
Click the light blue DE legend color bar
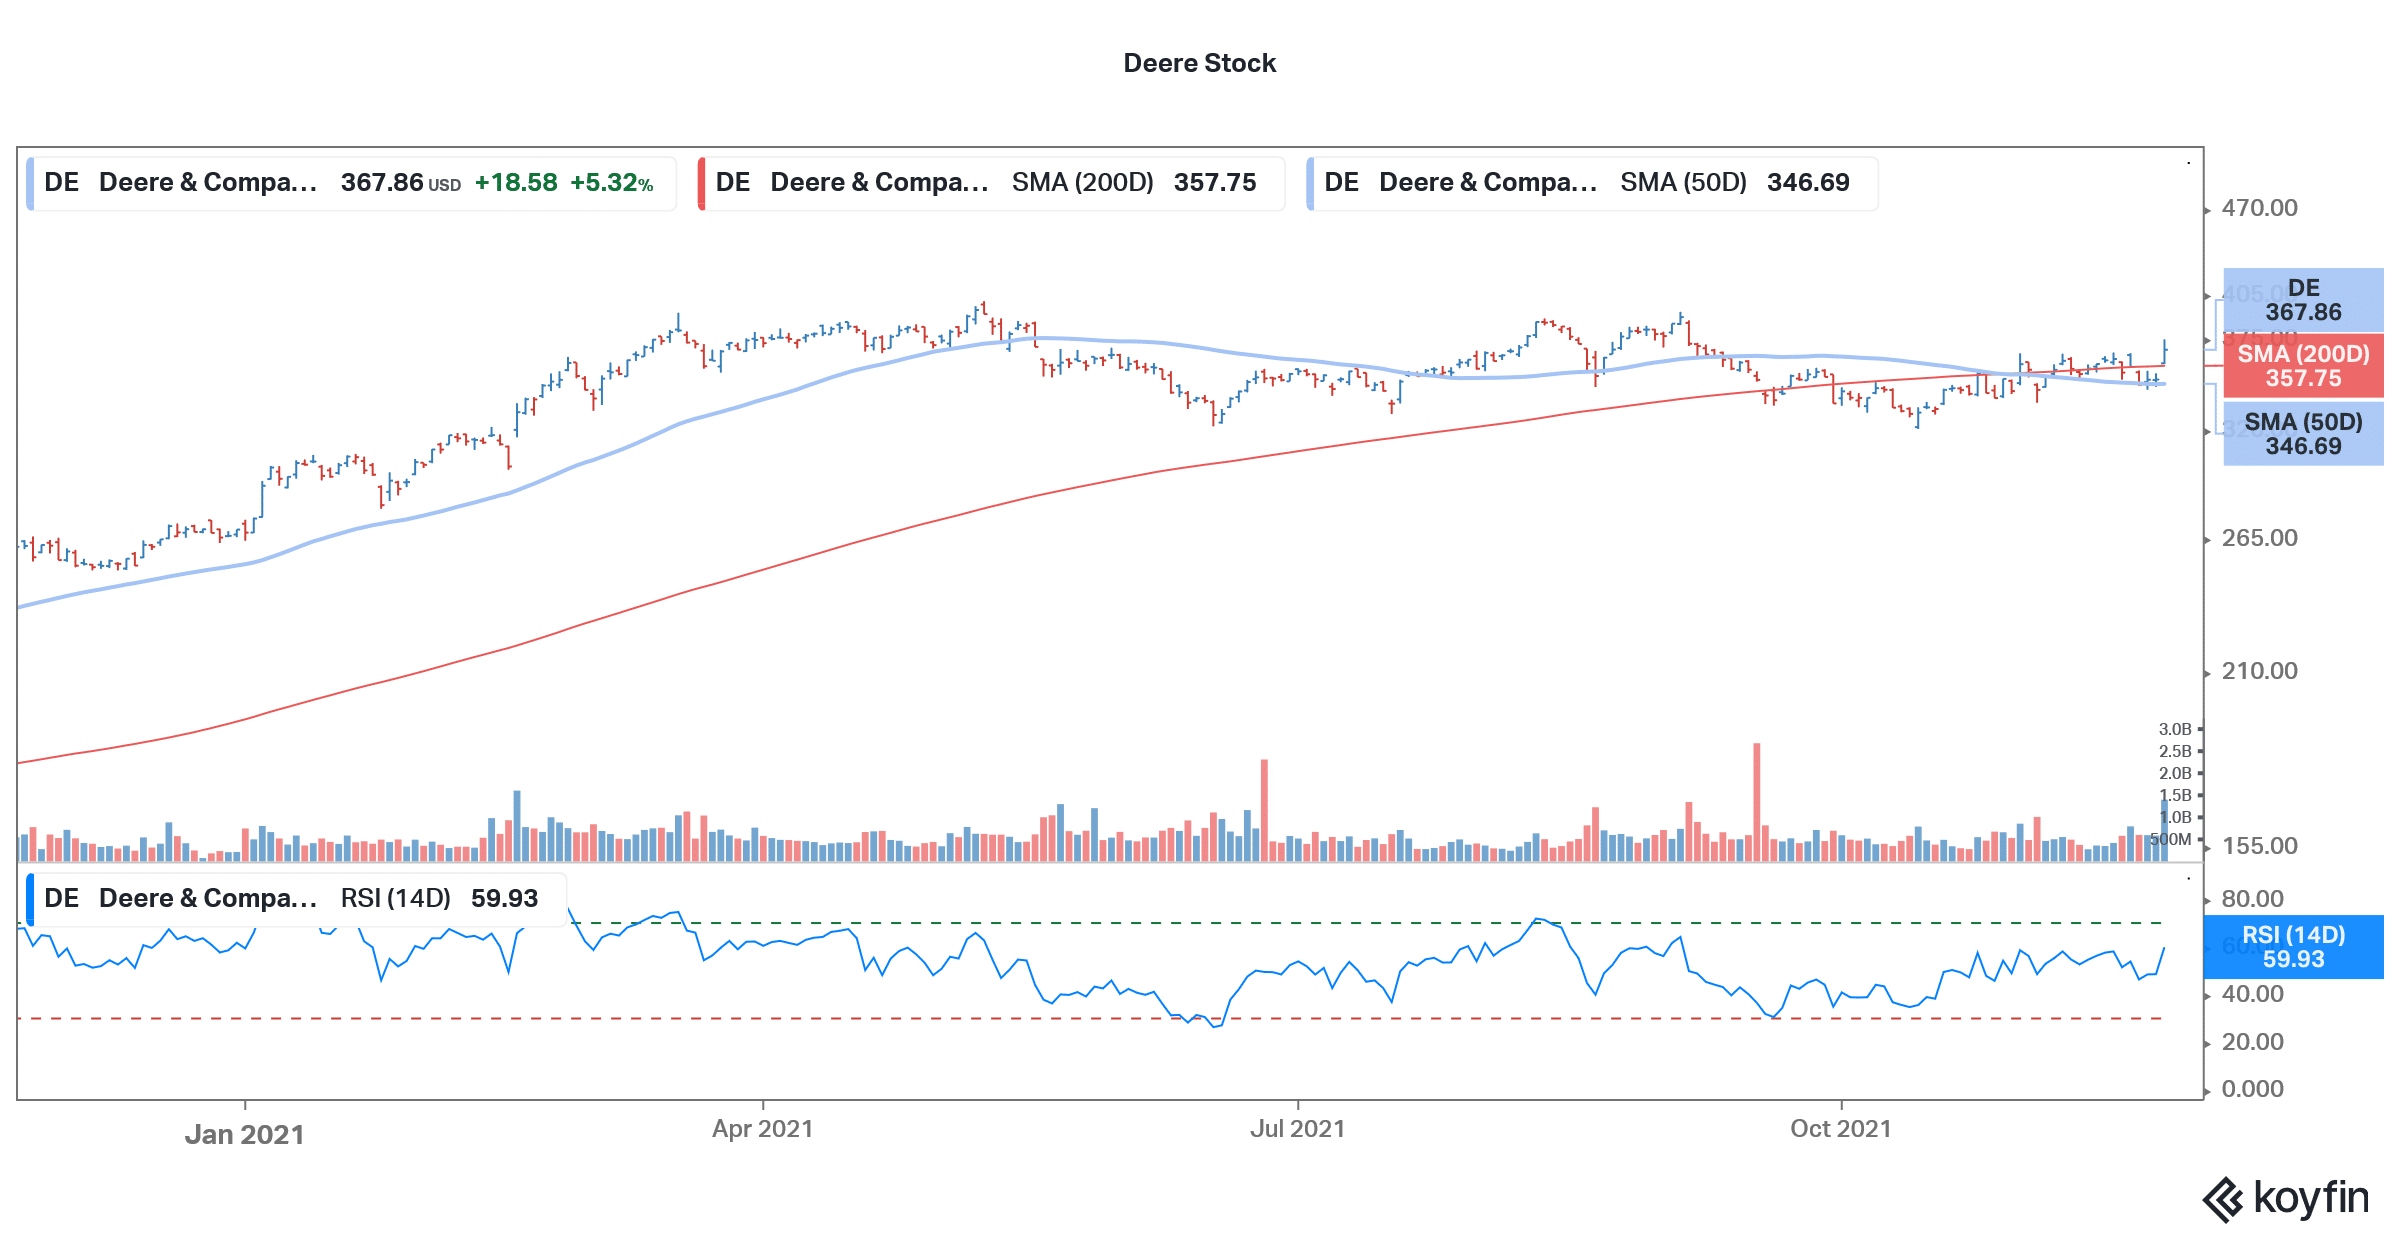[30, 183]
